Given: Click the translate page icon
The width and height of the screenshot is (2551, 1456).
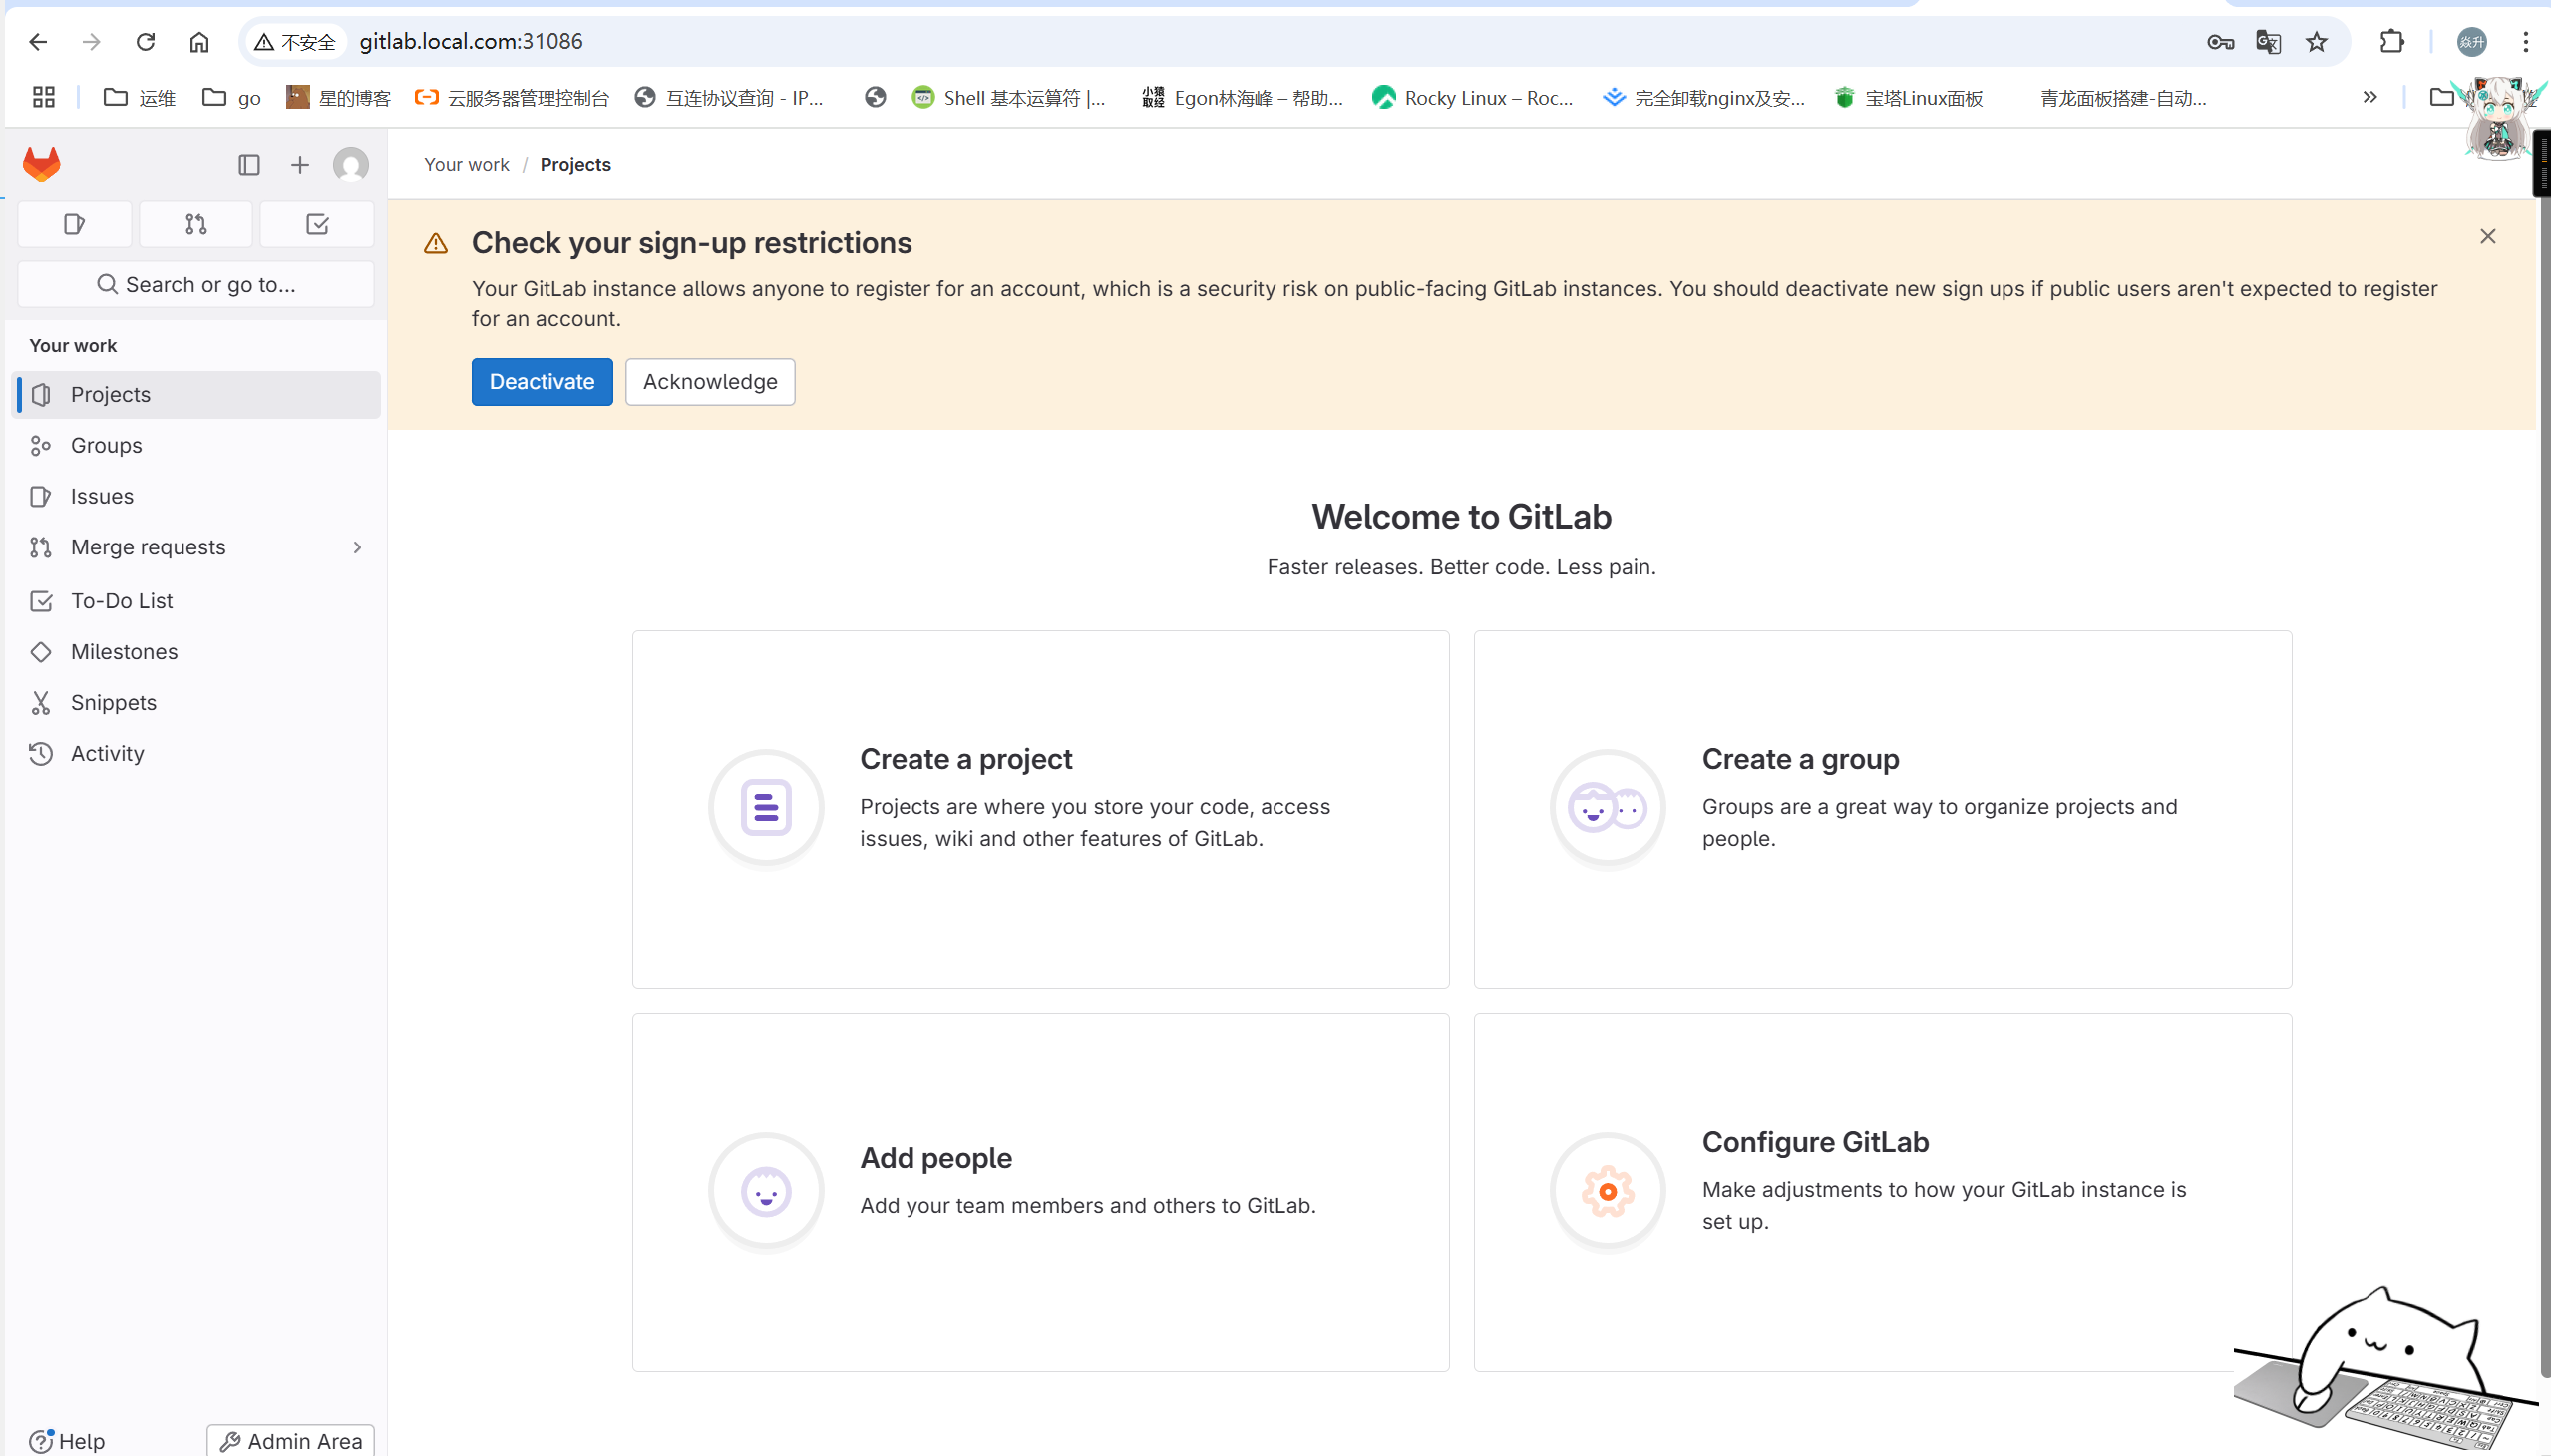Looking at the screenshot, I should (x=2268, y=42).
